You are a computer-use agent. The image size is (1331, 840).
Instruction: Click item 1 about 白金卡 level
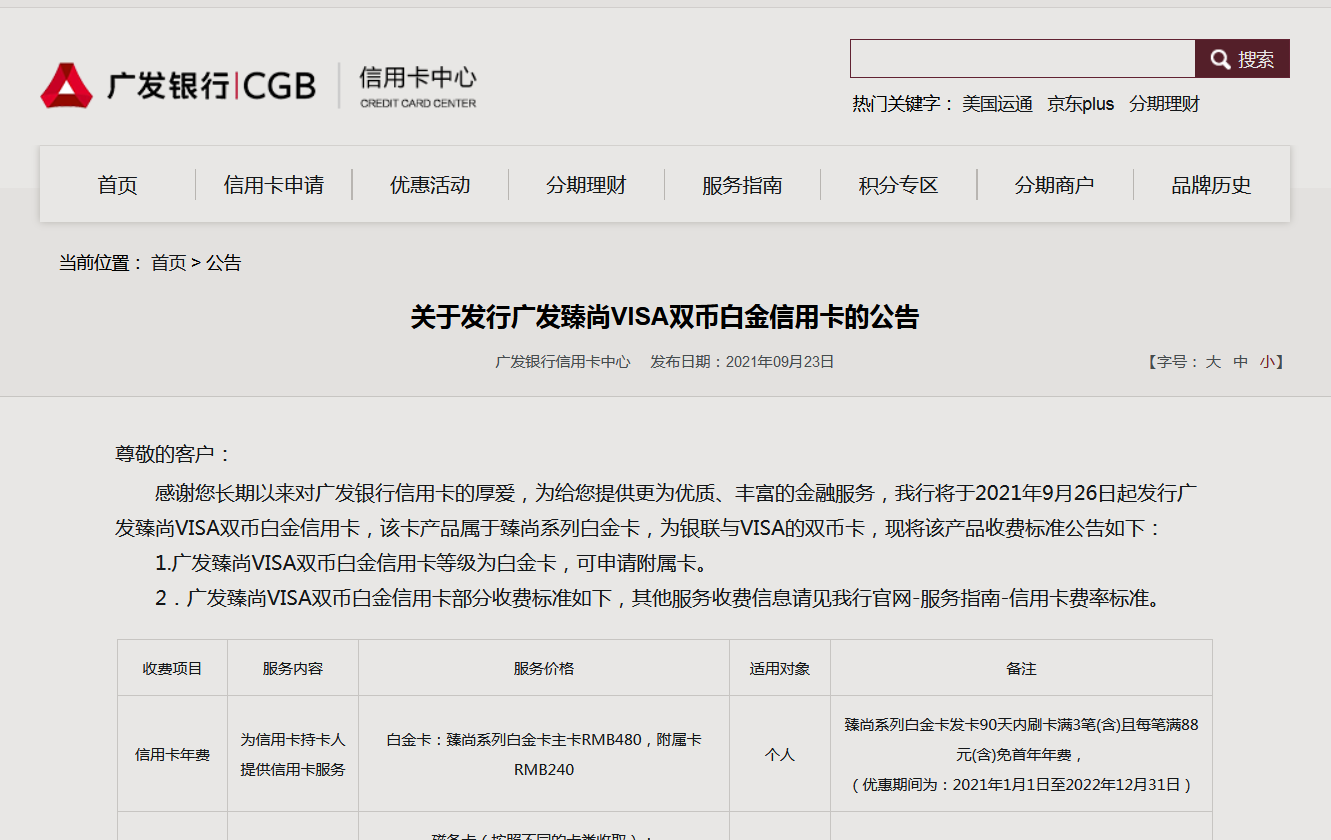point(432,563)
